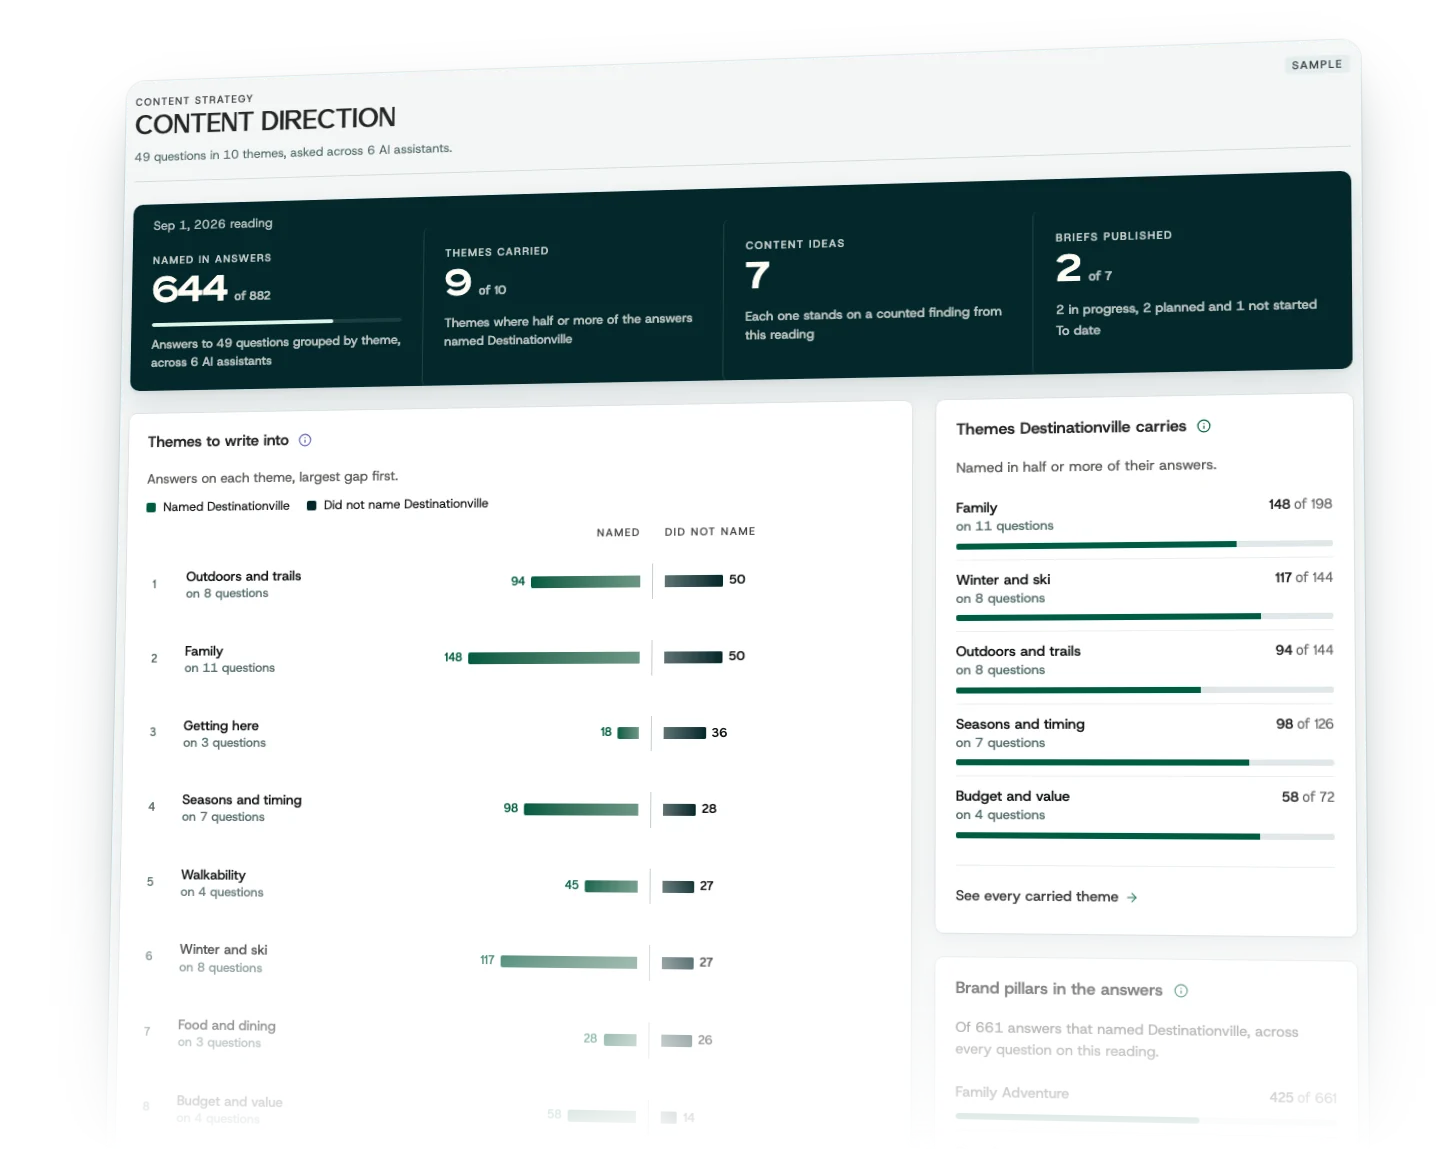The width and height of the screenshot is (1440, 1150).
Task: Click the did-not-name bar showing 36
Action: (684, 733)
